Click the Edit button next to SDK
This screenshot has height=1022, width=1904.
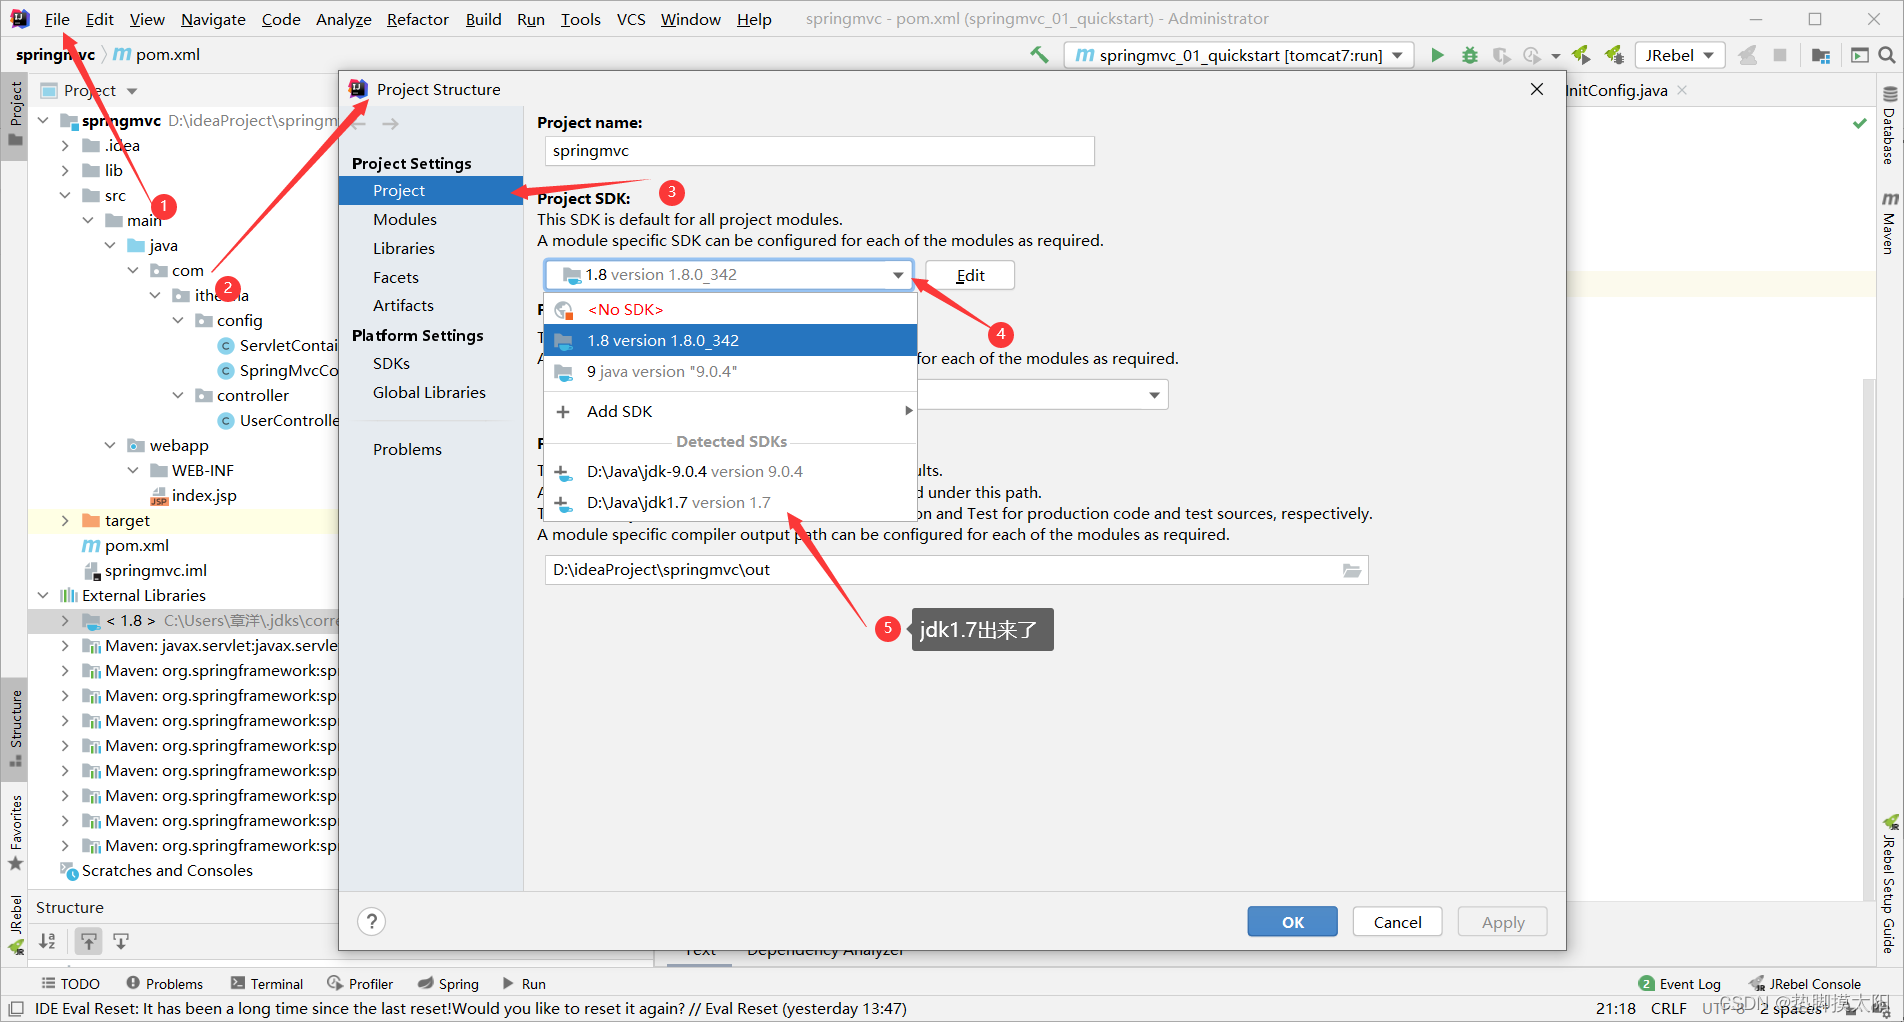coord(970,275)
